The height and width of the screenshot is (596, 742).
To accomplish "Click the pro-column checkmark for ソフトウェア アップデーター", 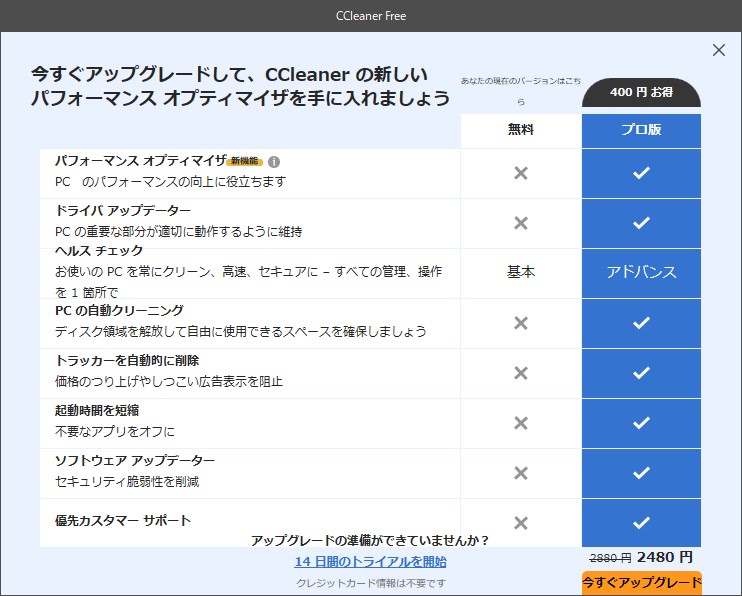I will pyautogui.click(x=641, y=473).
